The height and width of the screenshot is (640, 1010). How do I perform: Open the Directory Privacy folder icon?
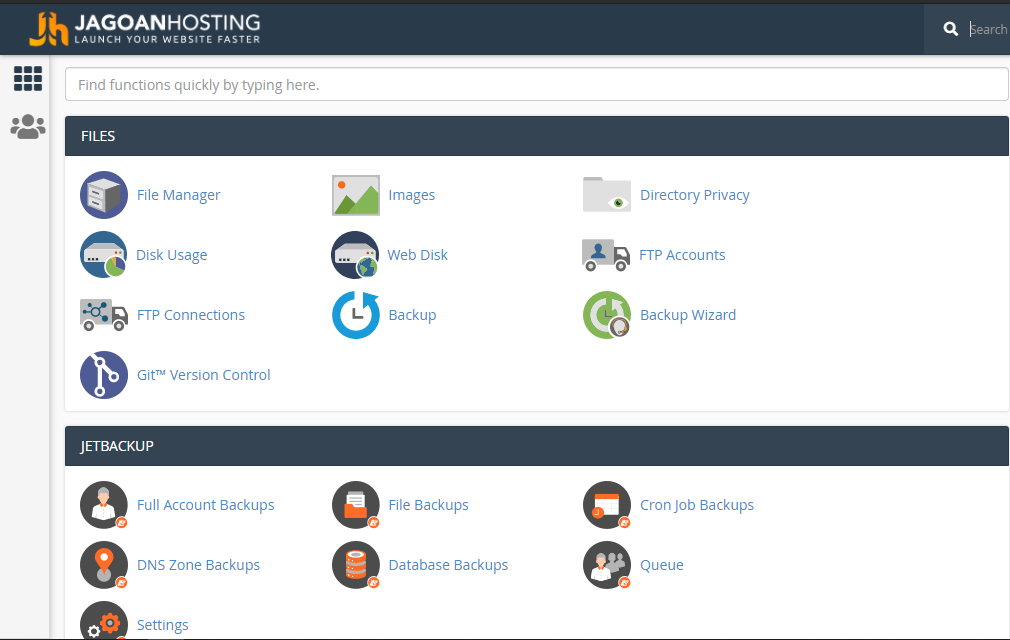pos(607,194)
